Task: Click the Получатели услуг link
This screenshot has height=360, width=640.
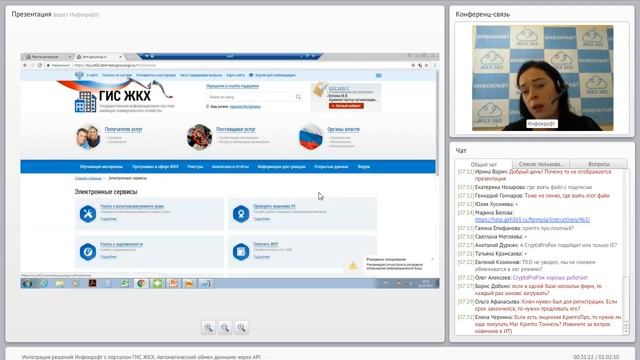Action: click(124, 129)
